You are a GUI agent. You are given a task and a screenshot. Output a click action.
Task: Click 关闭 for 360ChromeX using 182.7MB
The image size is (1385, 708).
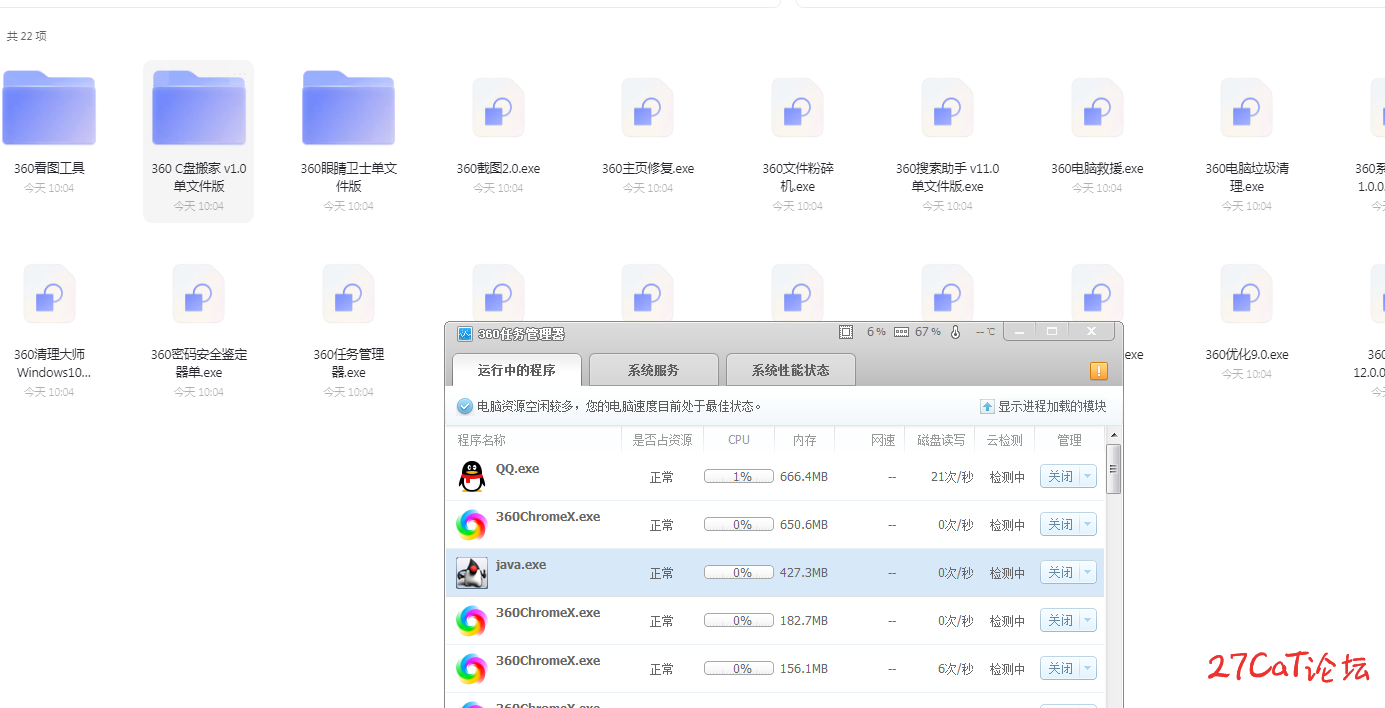tap(1060, 621)
